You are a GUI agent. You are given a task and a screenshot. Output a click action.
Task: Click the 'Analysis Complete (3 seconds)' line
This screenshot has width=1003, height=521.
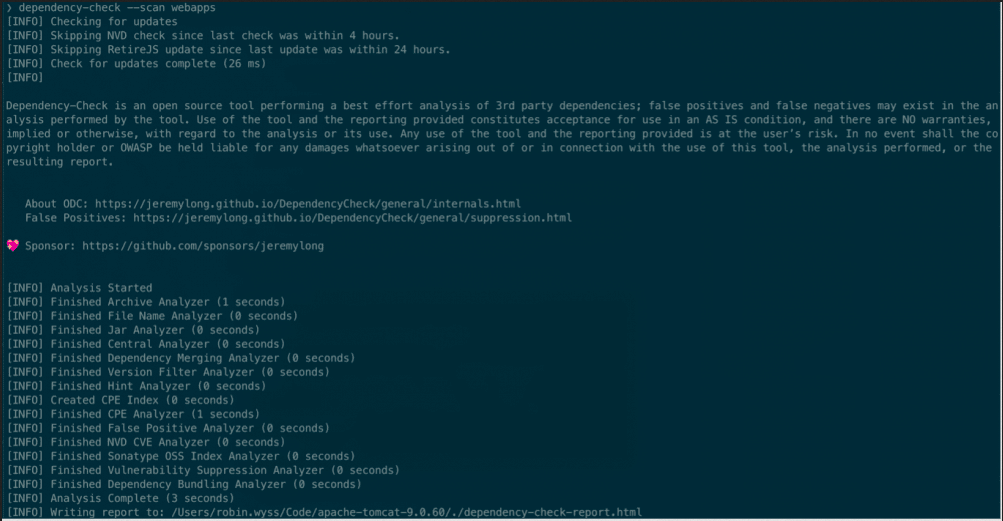pyautogui.click(x=120, y=498)
